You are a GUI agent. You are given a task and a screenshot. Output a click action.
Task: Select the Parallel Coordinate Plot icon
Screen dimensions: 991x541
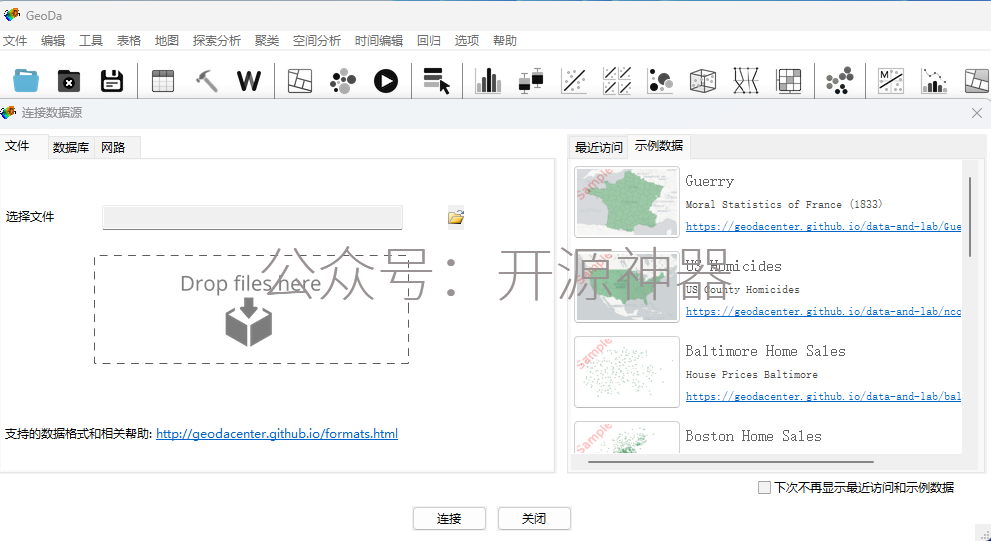(x=746, y=81)
